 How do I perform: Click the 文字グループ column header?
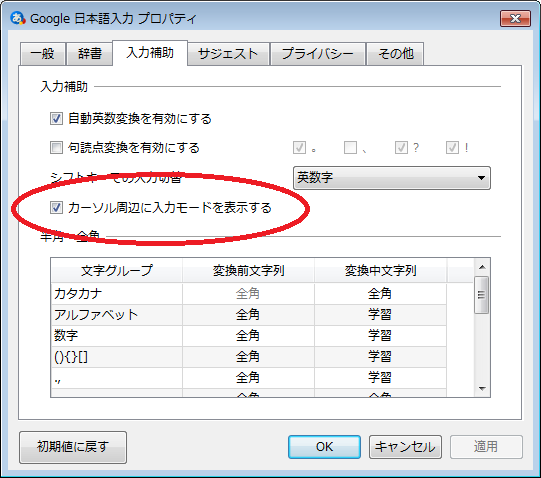tap(117, 271)
